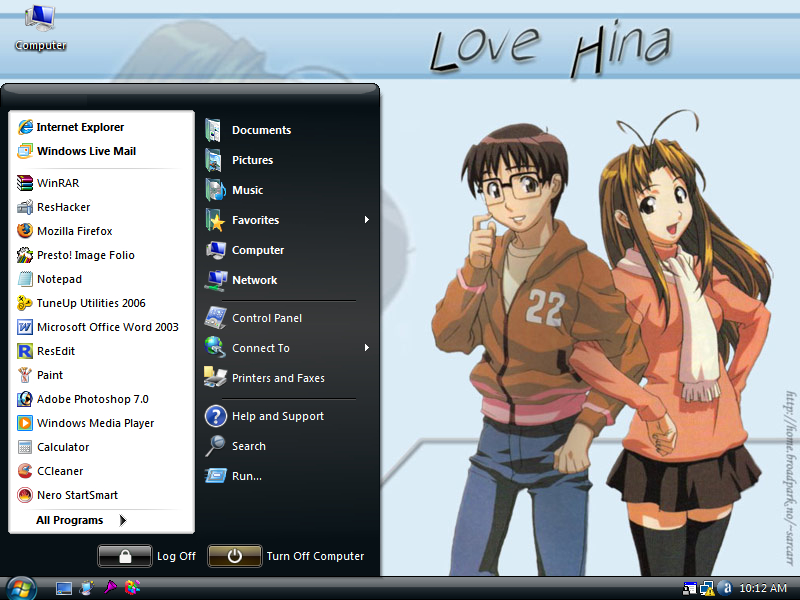
Task: Expand the Connect To submenu arrow
Action: pos(366,348)
